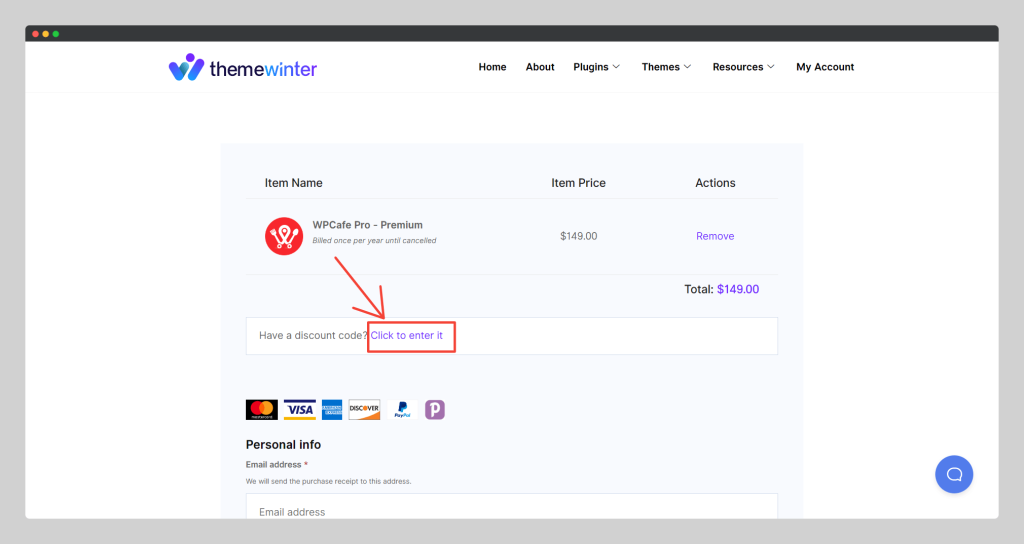Click 'Billed once per year until cancelled' note
The image size is (1024, 544).
[374, 240]
